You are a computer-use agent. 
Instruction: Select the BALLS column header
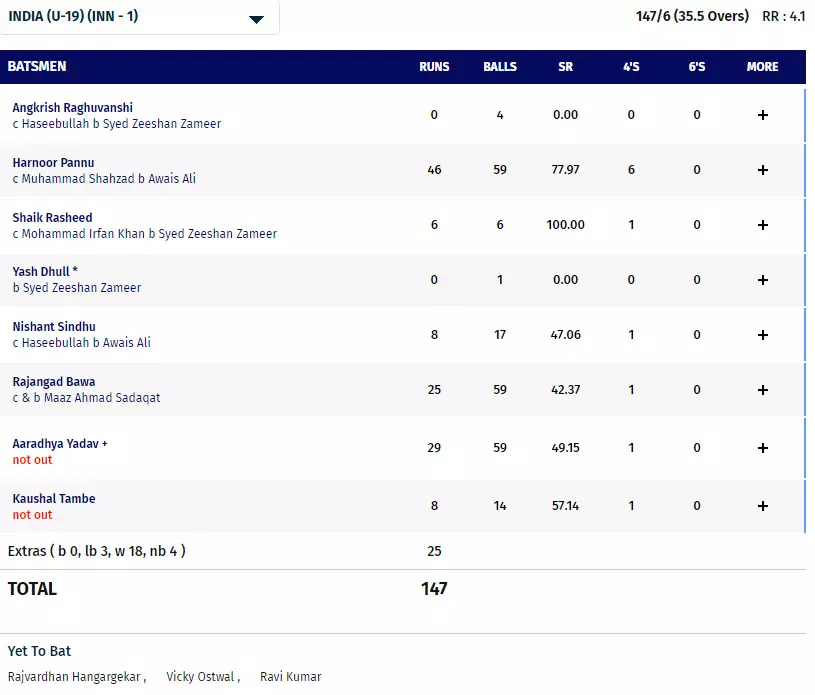pos(500,67)
